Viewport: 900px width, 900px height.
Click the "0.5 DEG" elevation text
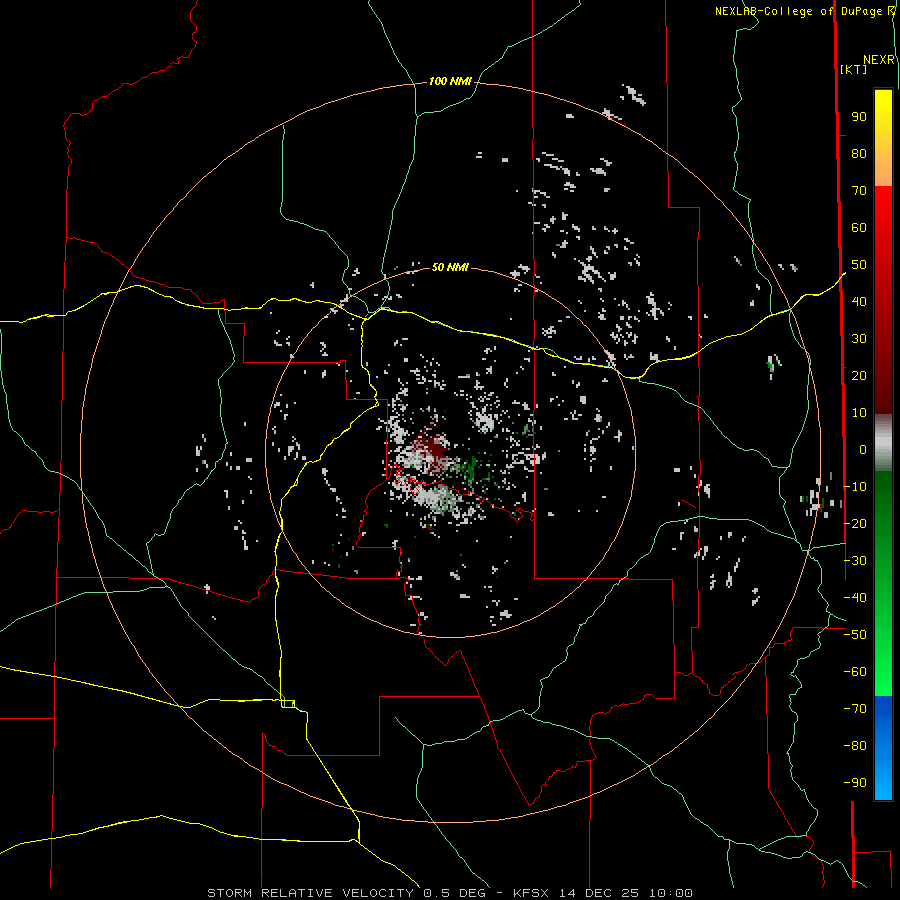tap(455, 893)
